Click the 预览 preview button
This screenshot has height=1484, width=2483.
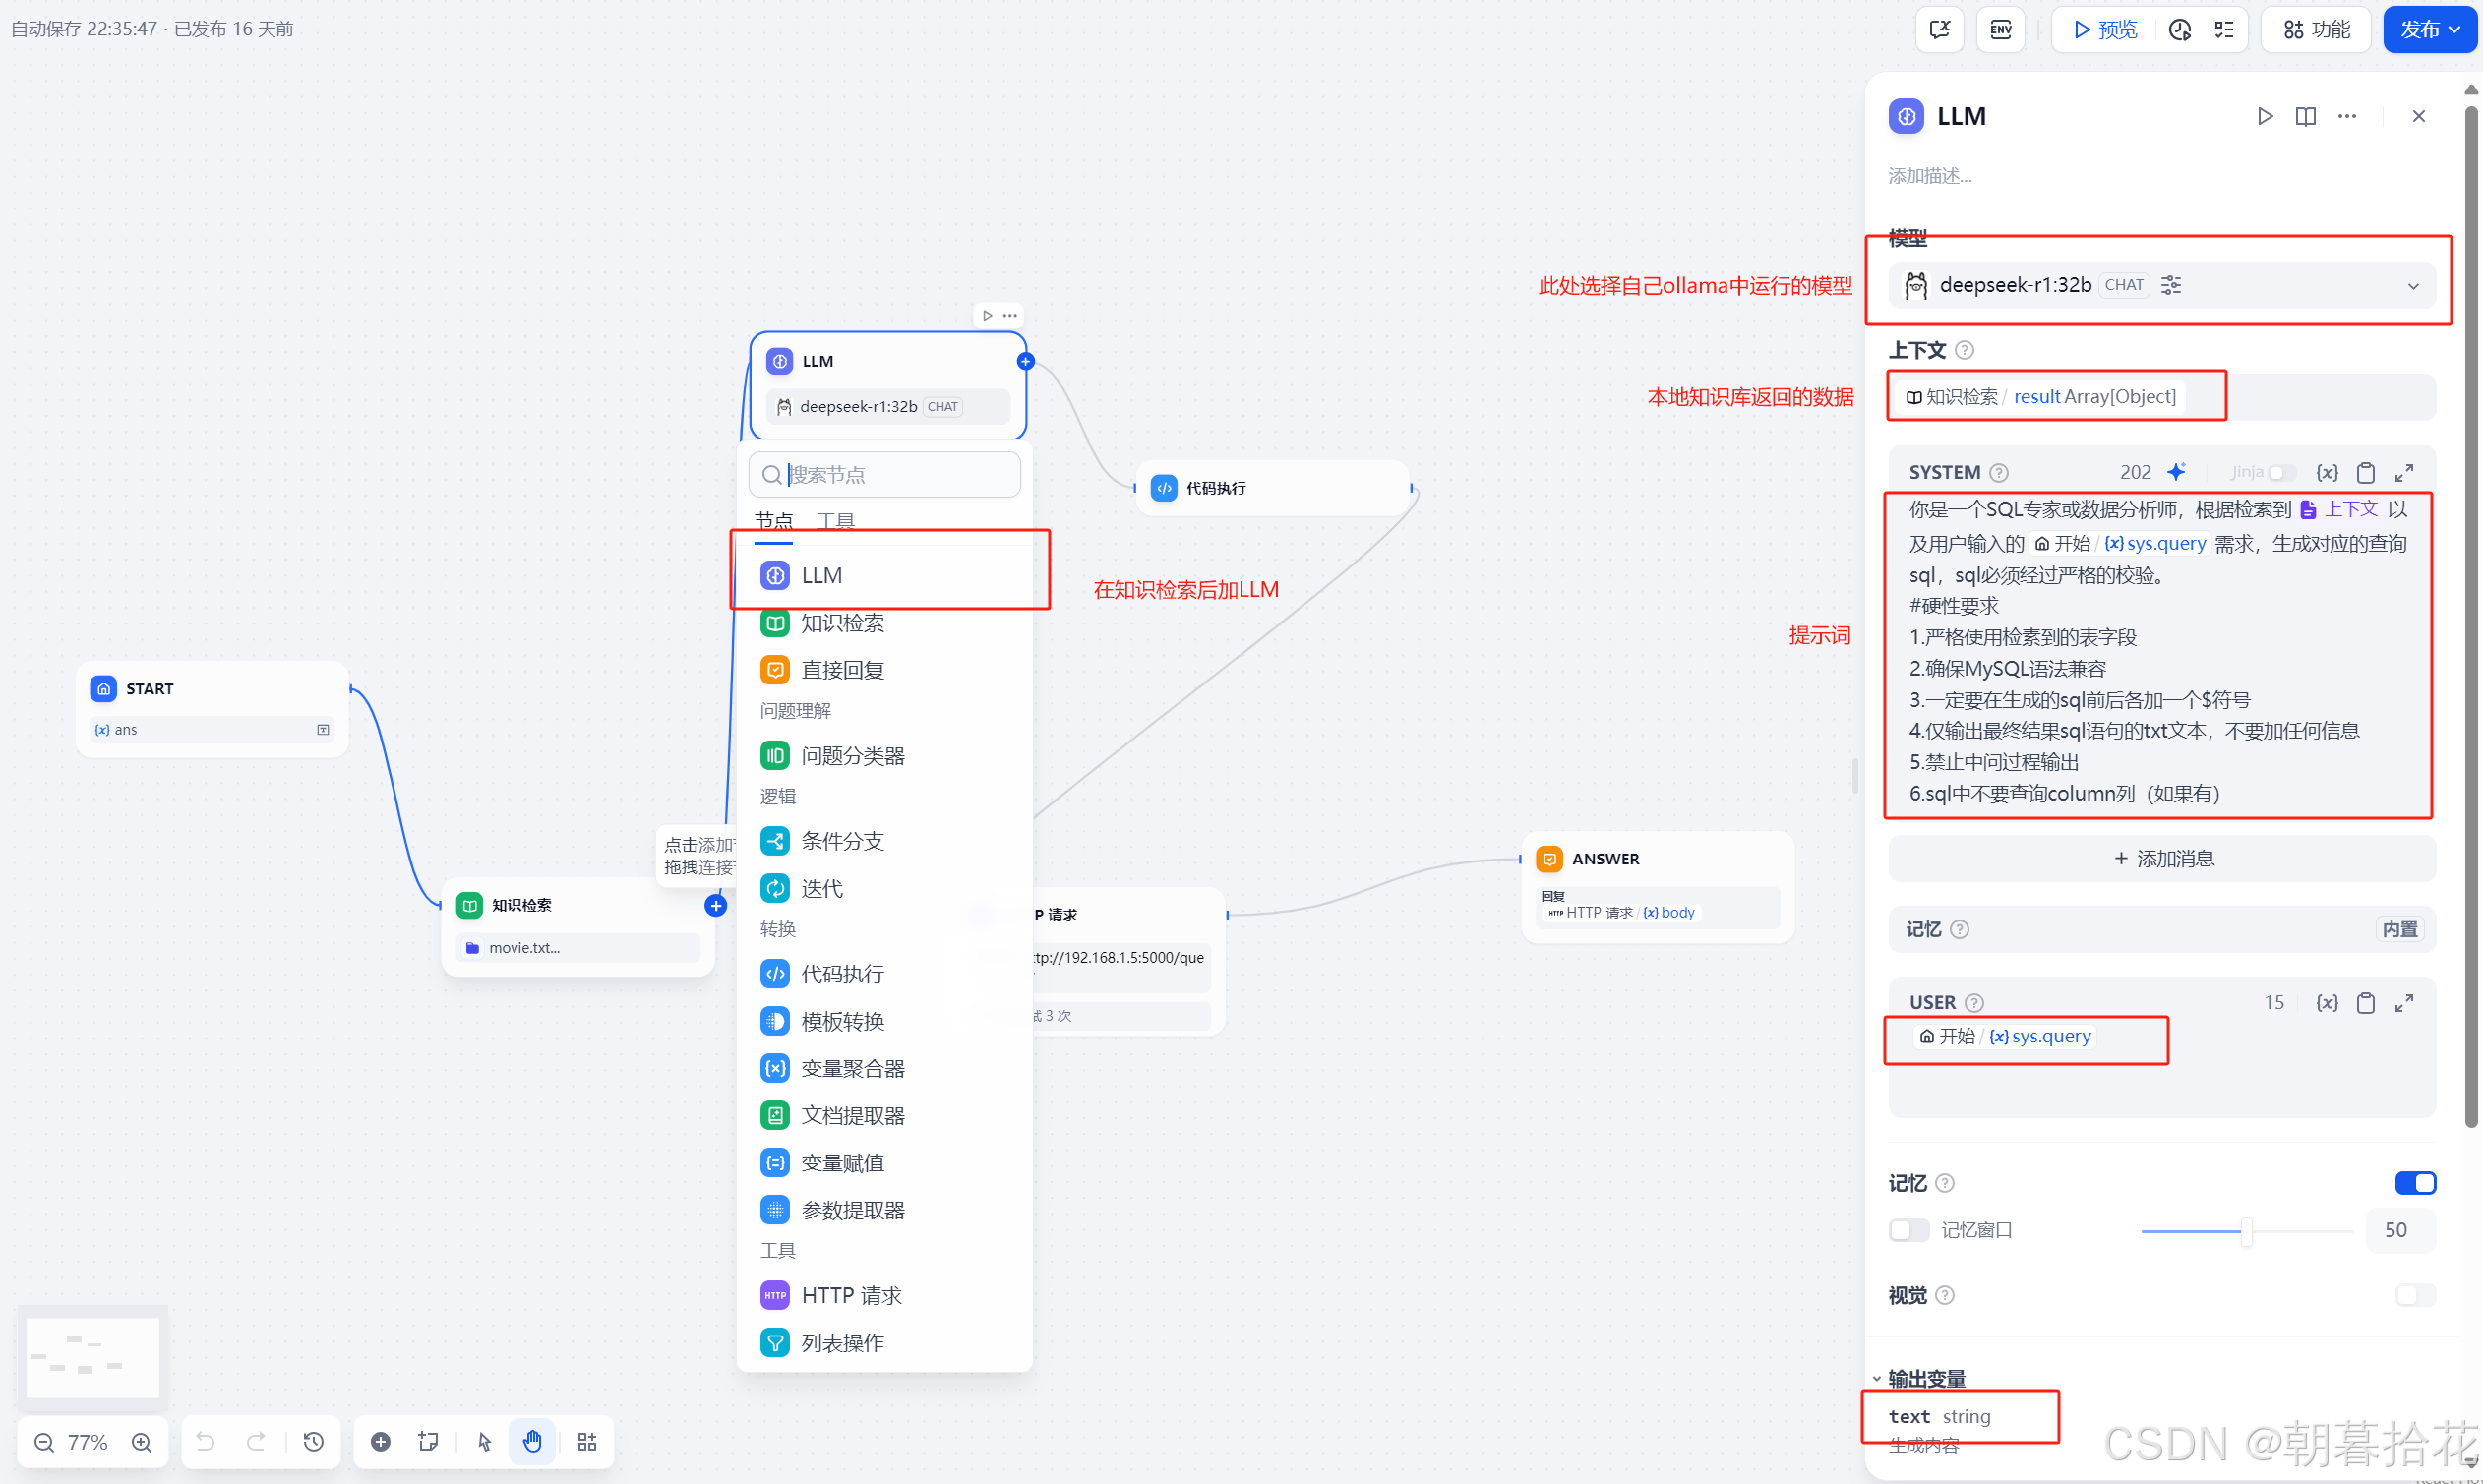click(2106, 29)
